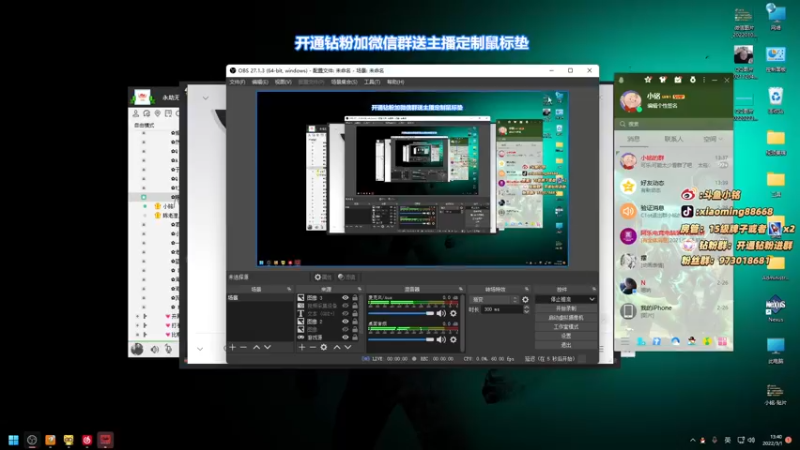The height and width of the screenshot is (450, 800).
Task: Open the 视图(V) menu in OBS
Action: tap(283, 82)
